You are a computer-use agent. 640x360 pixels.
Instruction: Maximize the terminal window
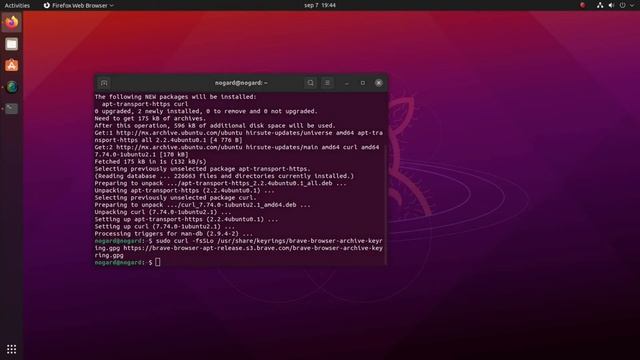pos(362,83)
